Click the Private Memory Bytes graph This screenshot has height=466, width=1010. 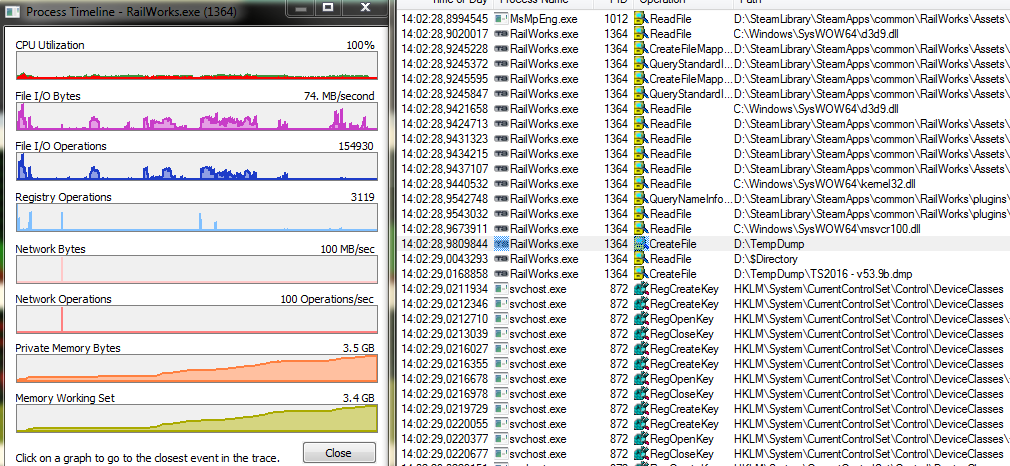coord(196,369)
